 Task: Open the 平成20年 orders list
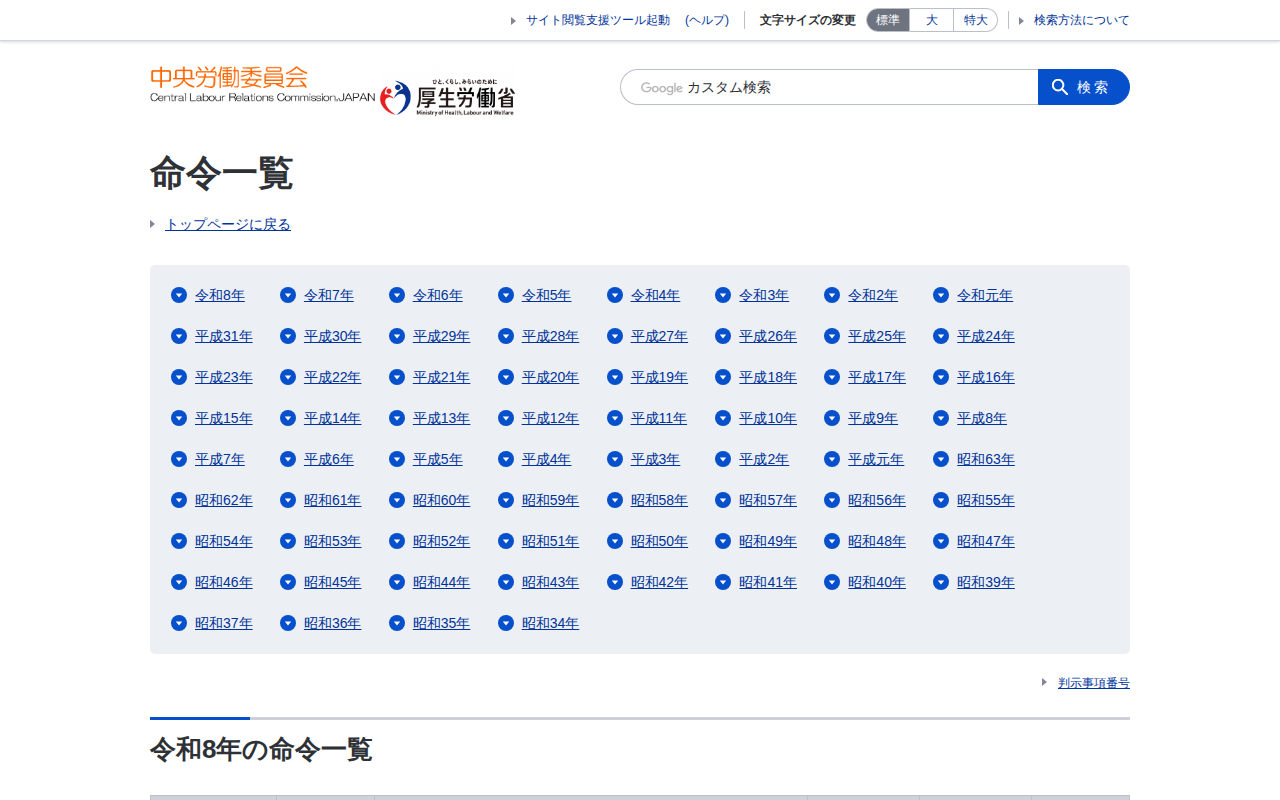point(550,377)
